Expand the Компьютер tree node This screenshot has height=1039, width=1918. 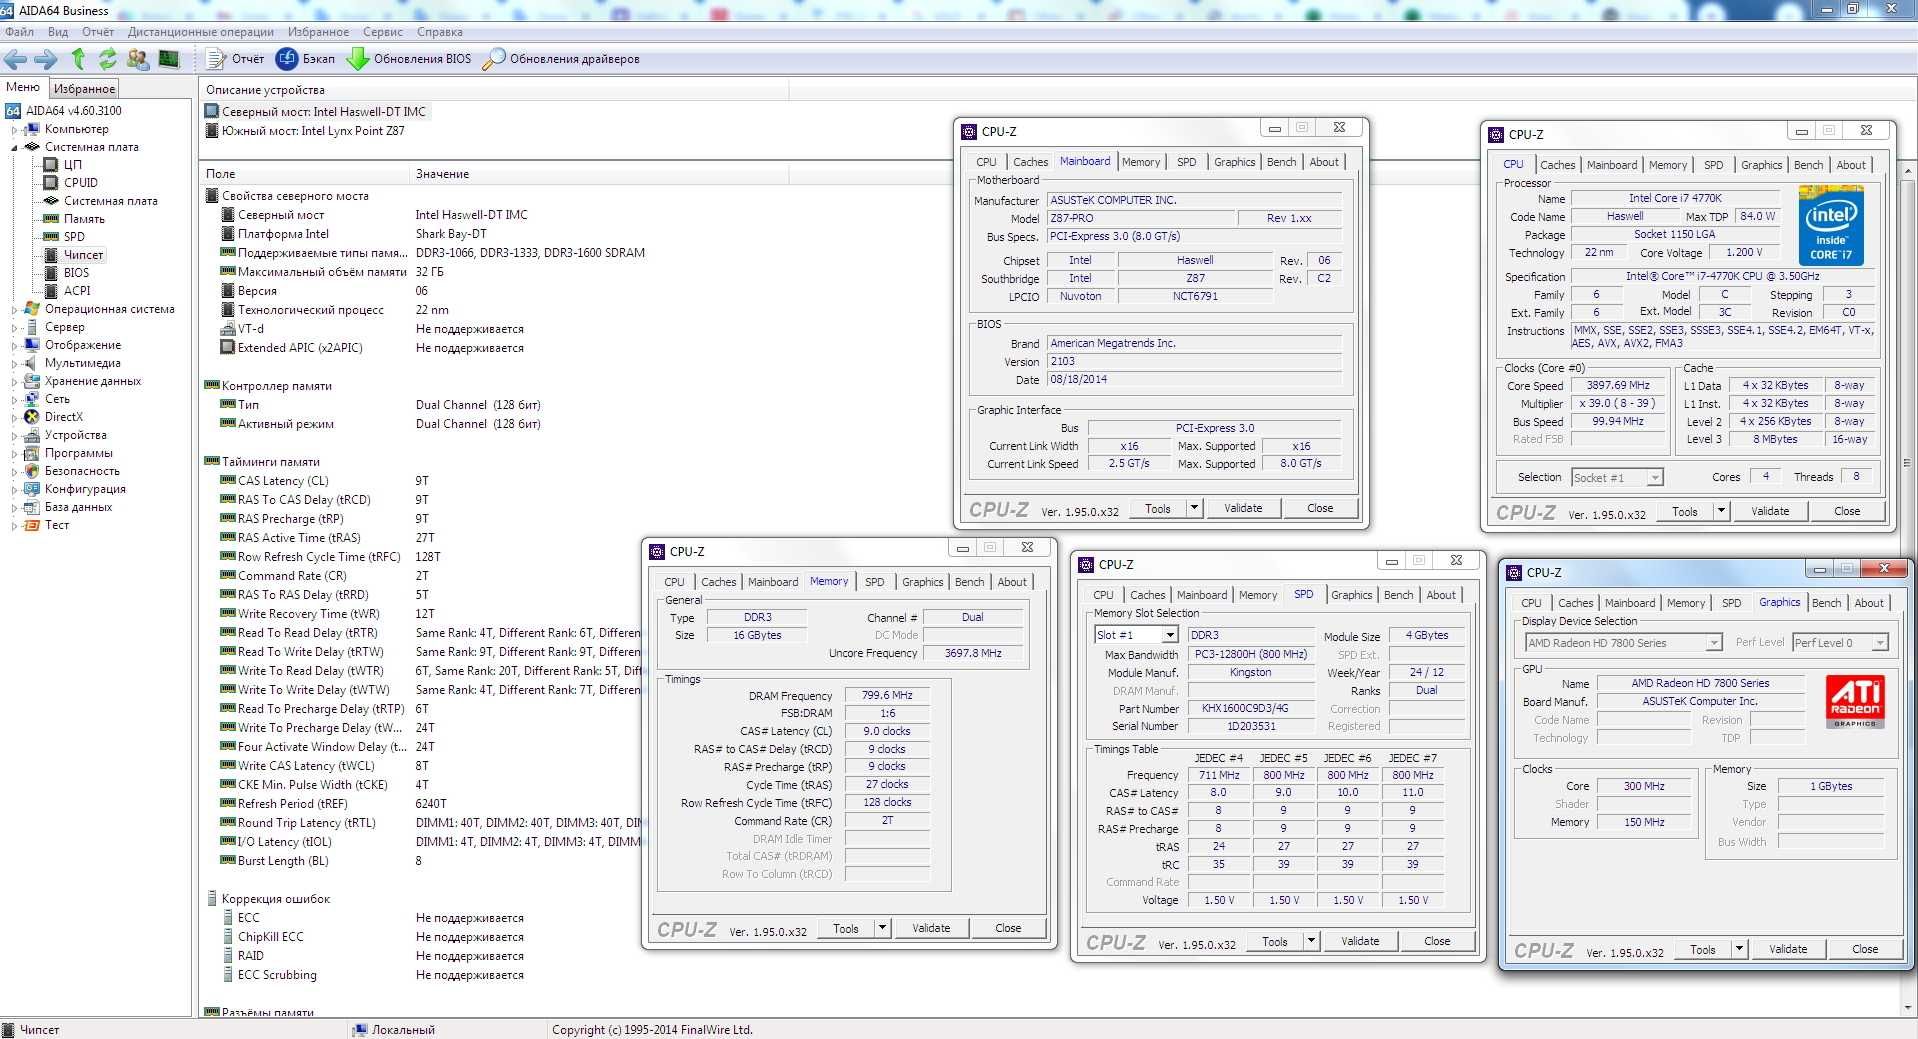point(14,130)
